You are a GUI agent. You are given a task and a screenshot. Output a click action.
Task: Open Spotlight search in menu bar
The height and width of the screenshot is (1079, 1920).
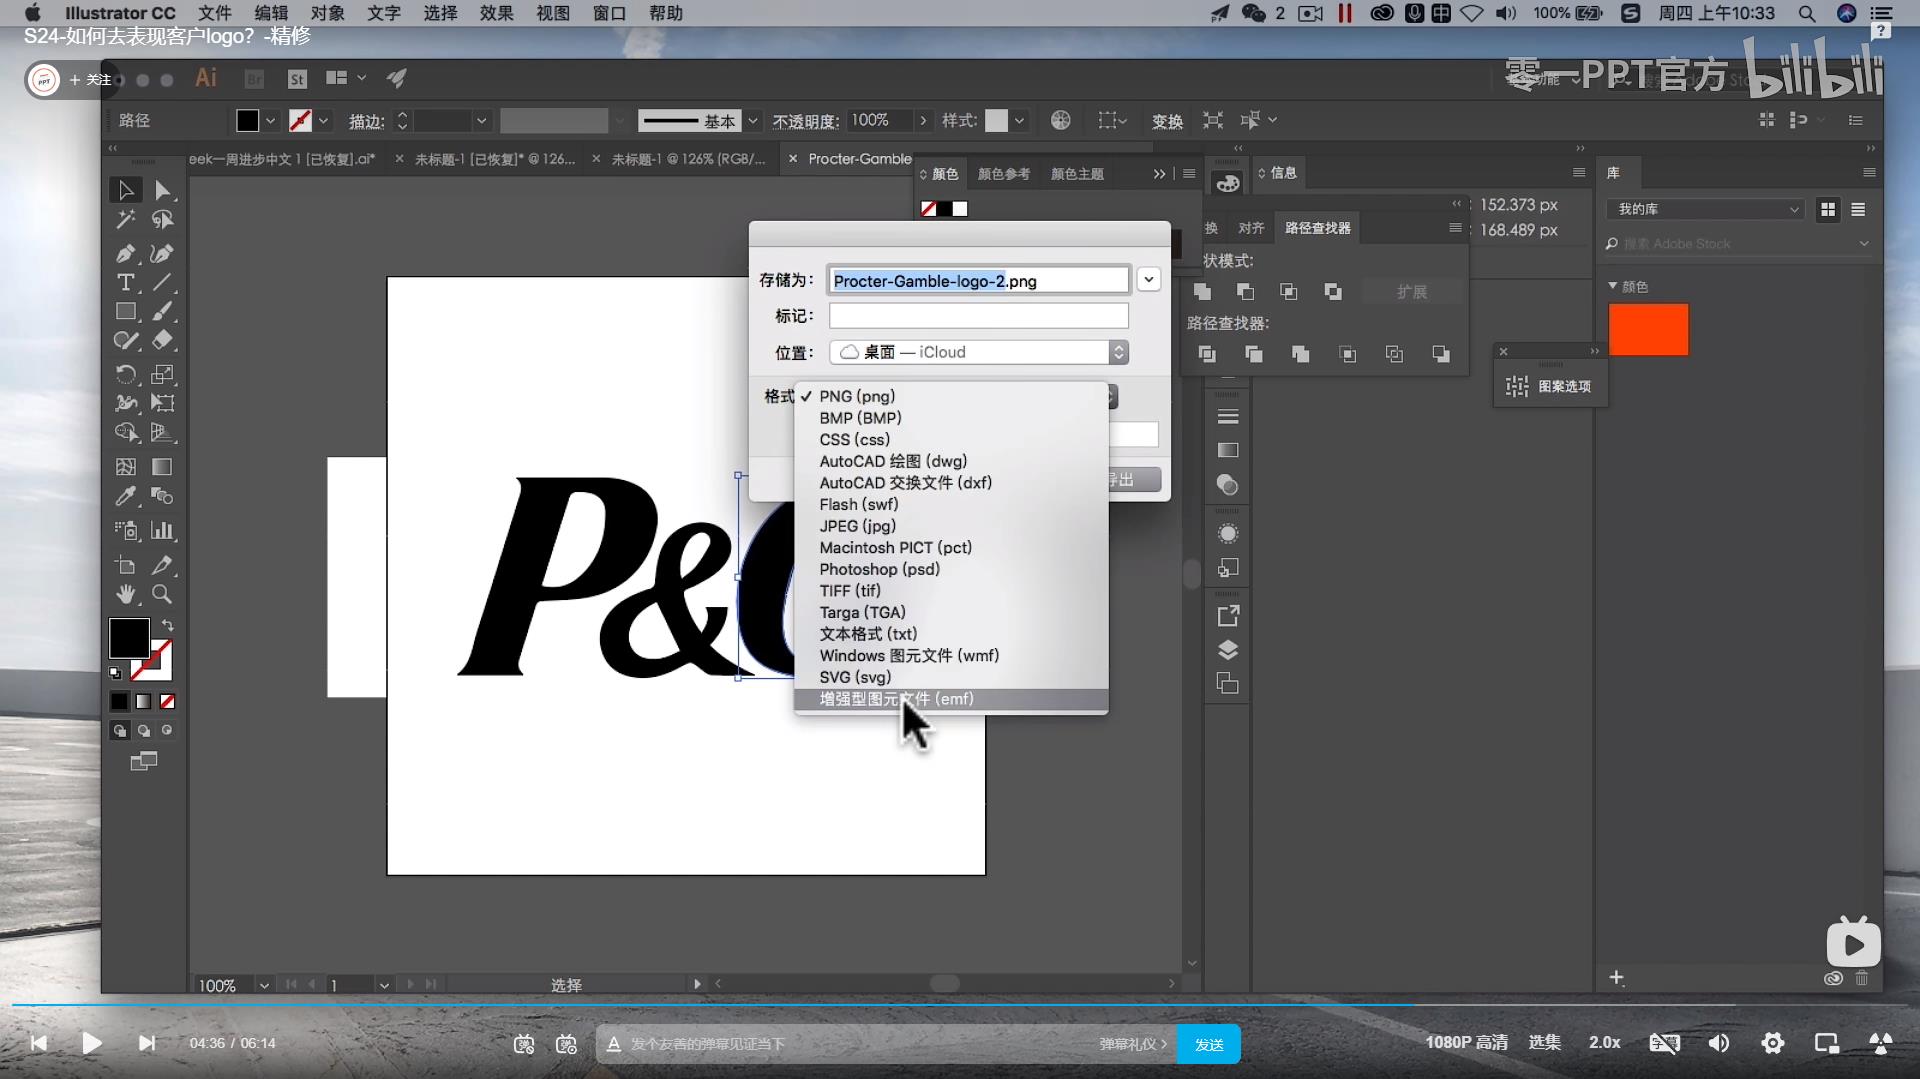pos(1807,13)
